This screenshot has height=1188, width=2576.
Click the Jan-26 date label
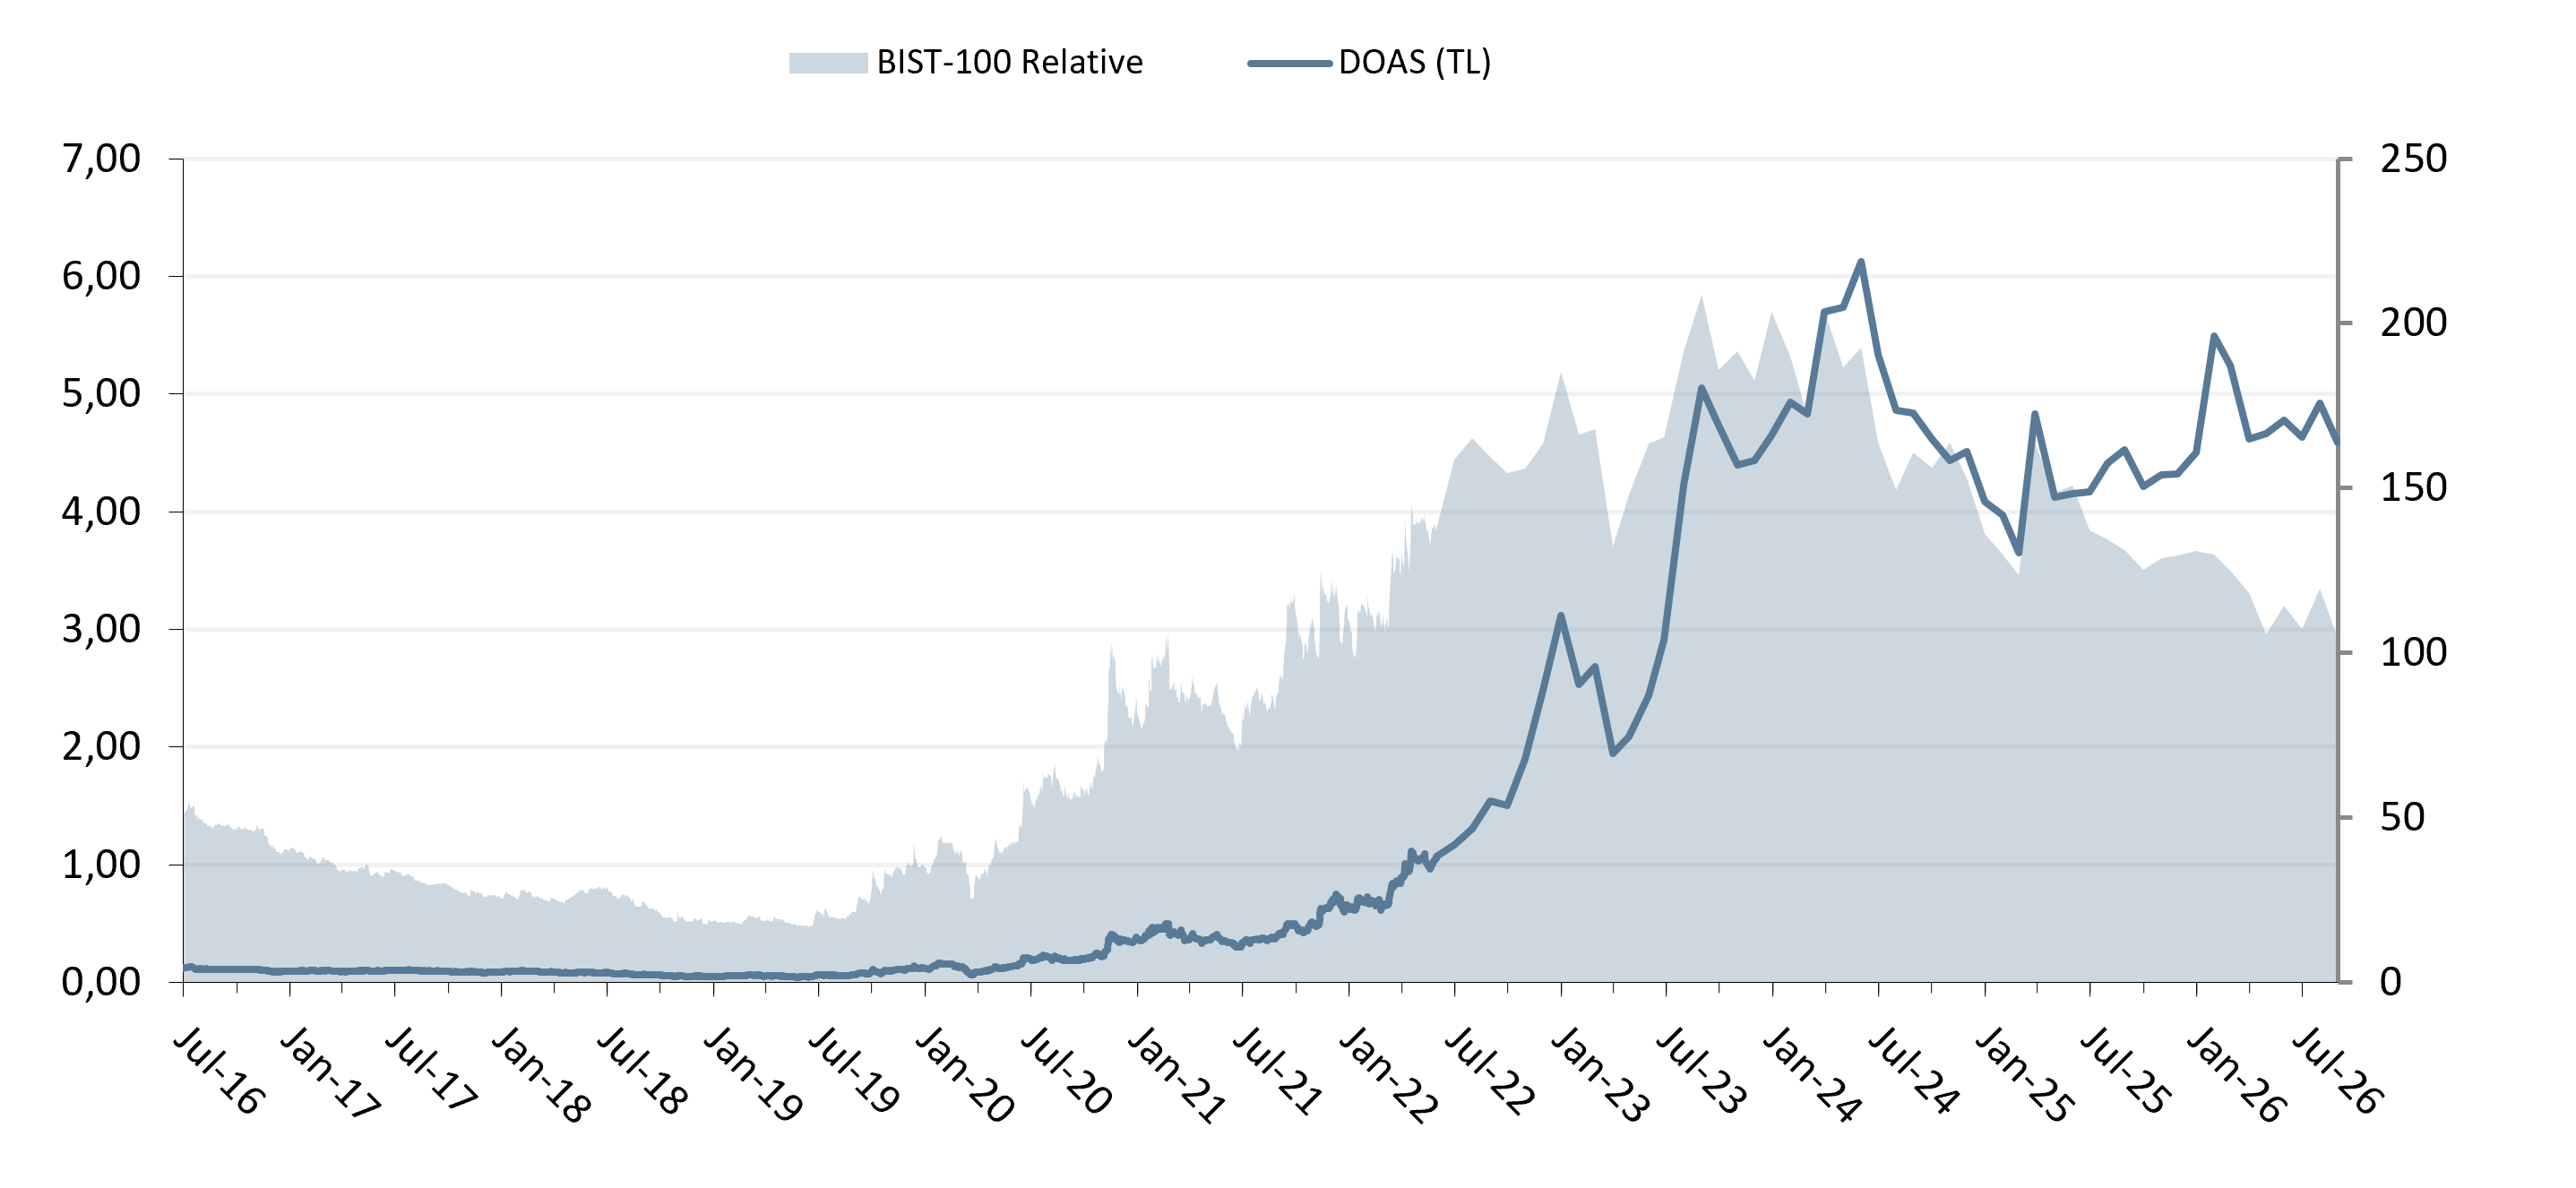pos(2237,1075)
